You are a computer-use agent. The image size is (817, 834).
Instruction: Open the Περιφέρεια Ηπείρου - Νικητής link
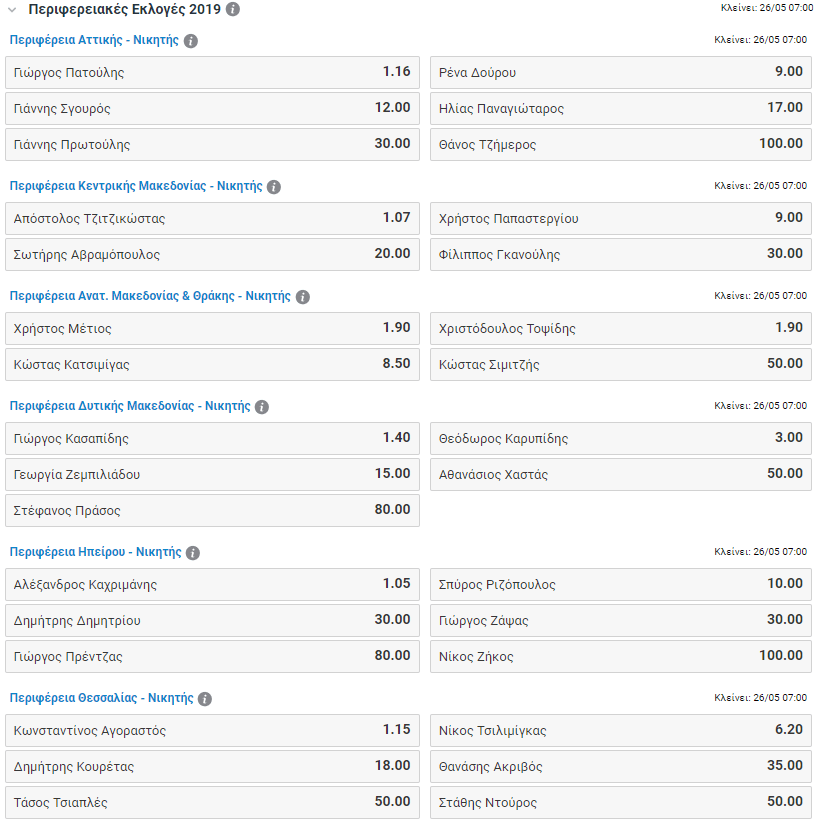95,552
